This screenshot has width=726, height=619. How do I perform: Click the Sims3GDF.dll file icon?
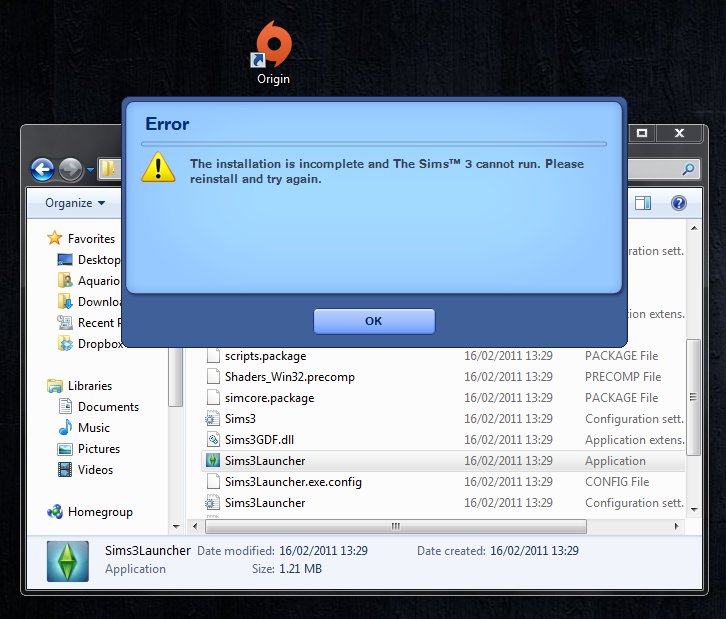coord(213,440)
